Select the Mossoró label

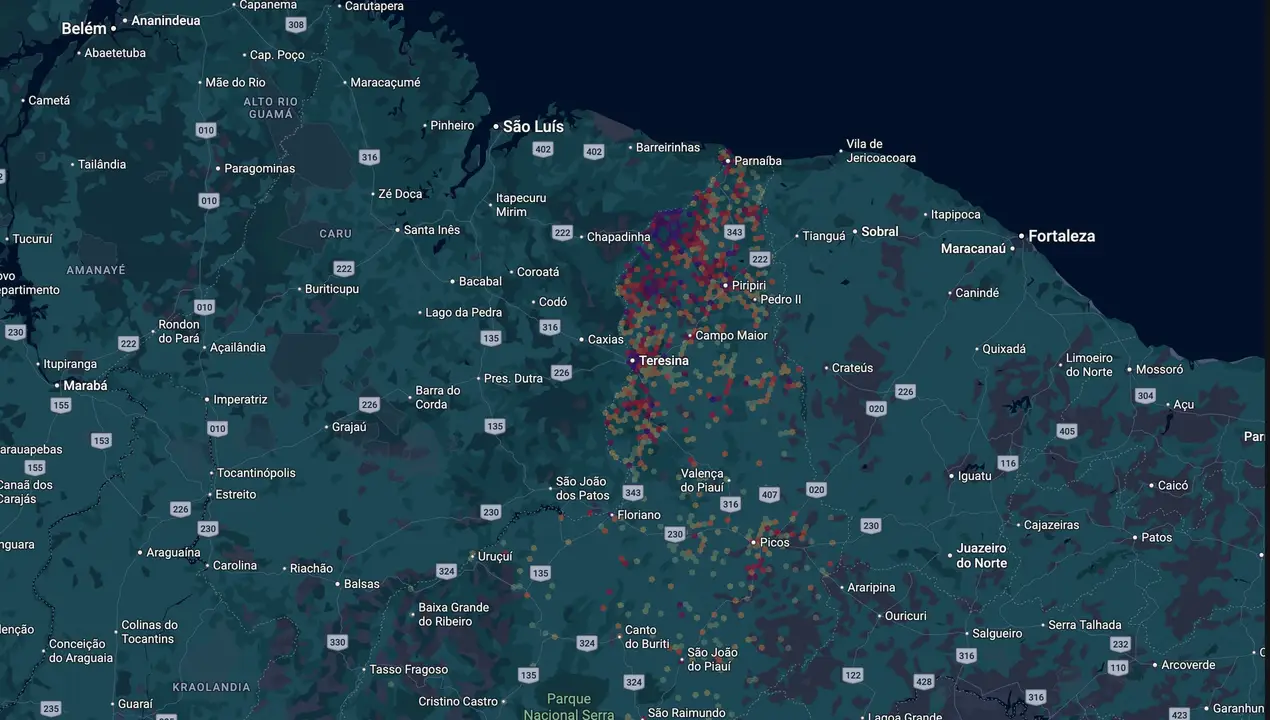[1159, 370]
